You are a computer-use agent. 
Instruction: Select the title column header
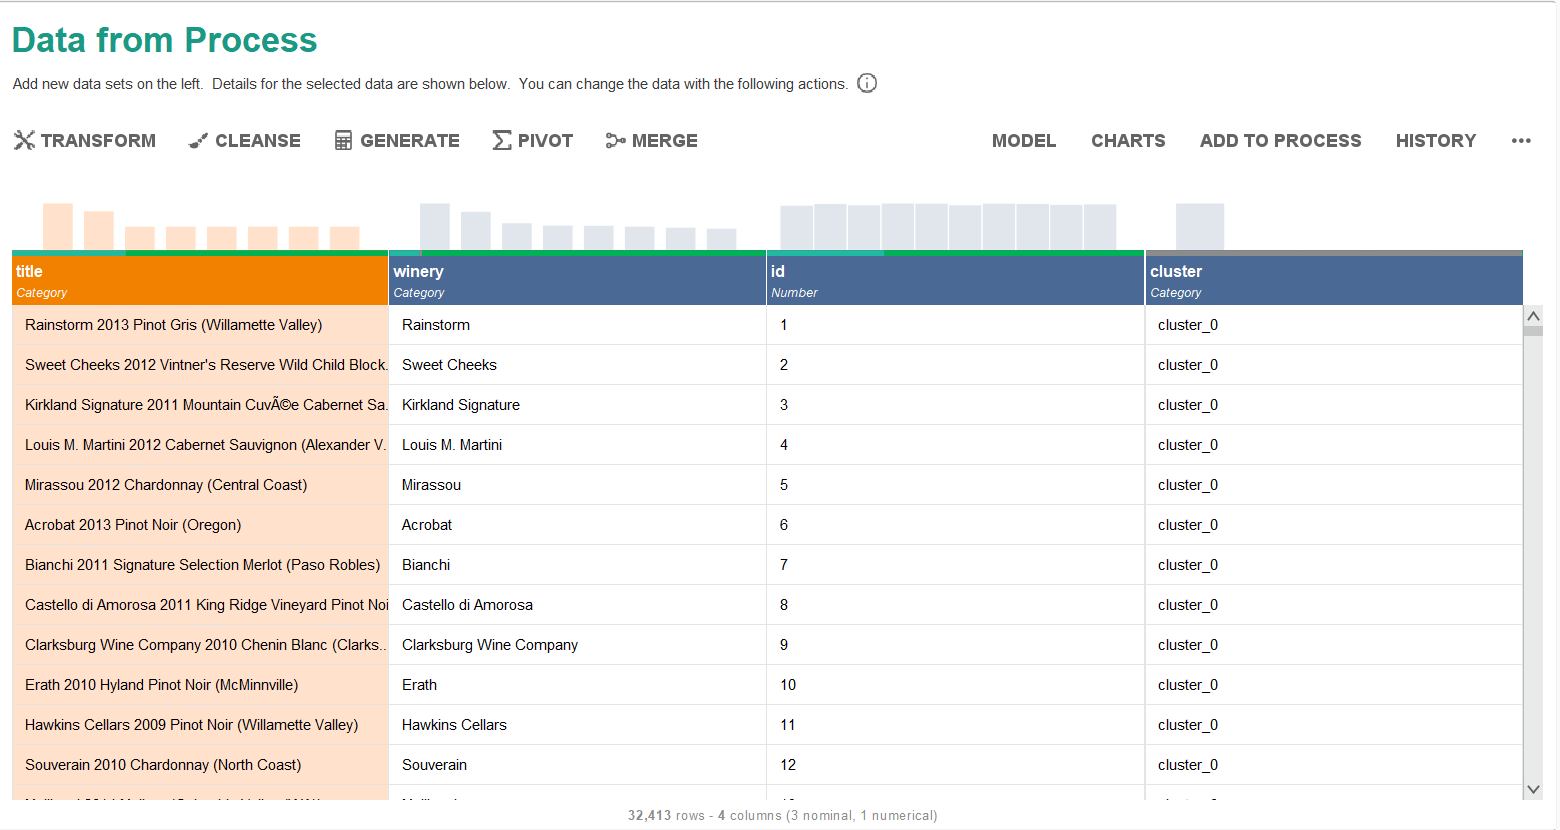[200, 280]
